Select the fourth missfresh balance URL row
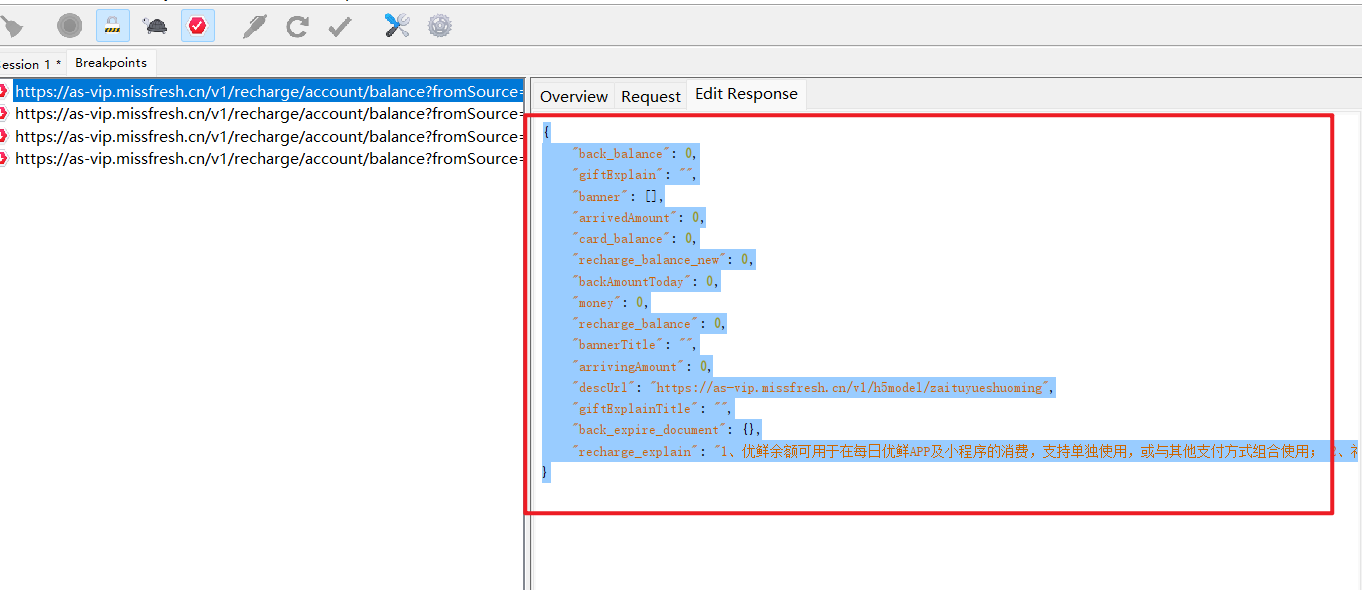Viewport: 1362px width, 590px height. pos(268,158)
